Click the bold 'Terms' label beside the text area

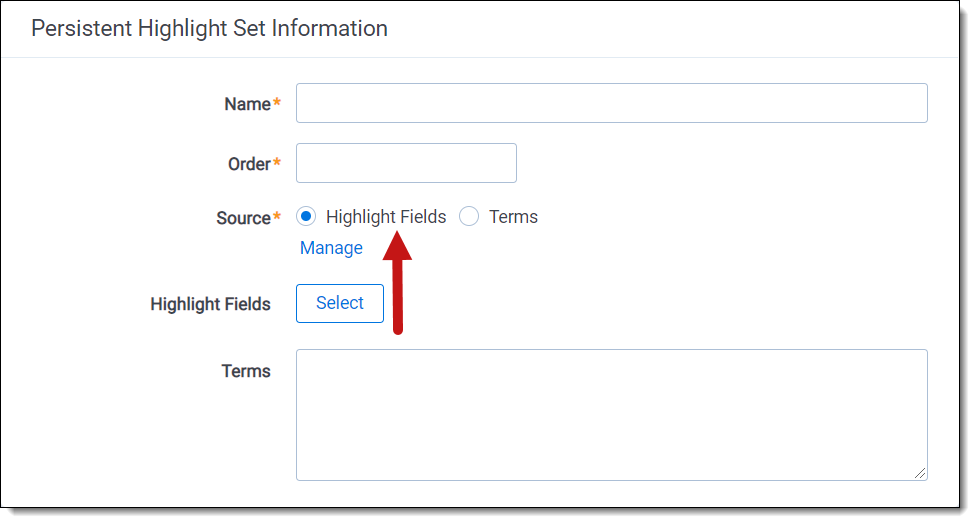(x=246, y=371)
